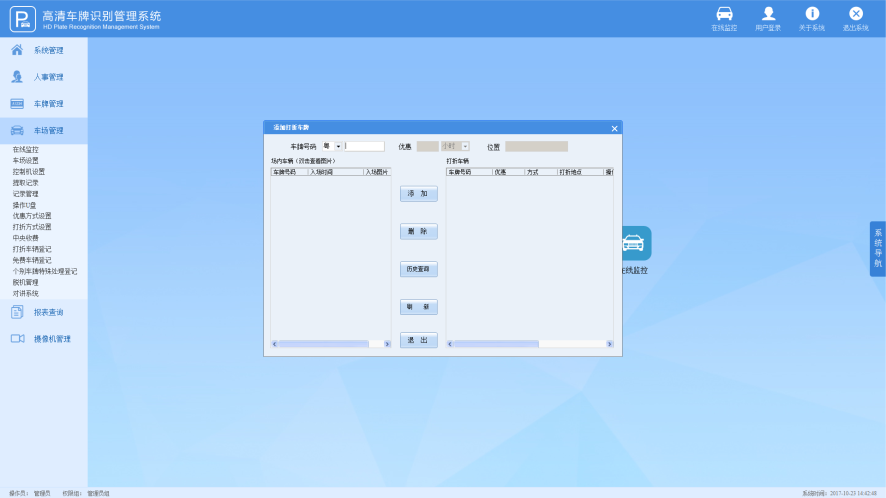
Task: Open 报表查询 report icon in sidebar
Action: pos(17,312)
